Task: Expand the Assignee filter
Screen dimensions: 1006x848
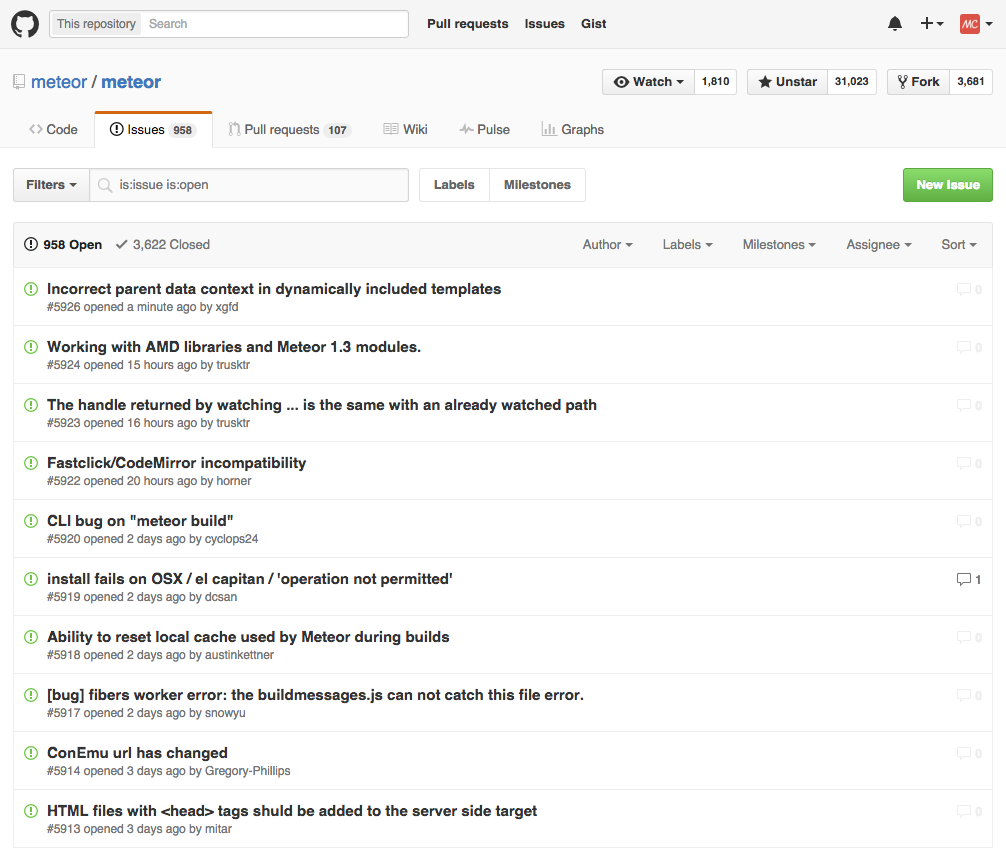Action: 879,244
